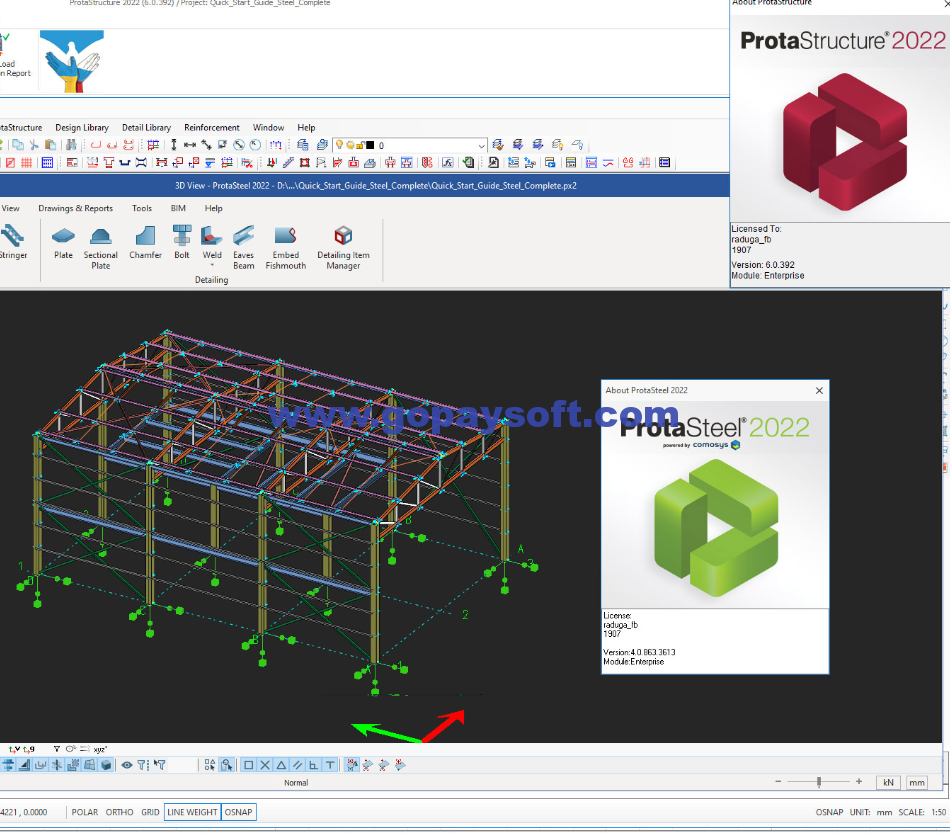Click 'Version:4.0.863.3613' in the About ProtaSteel dialog
This screenshot has width=950, height=833.
[639, 652]
